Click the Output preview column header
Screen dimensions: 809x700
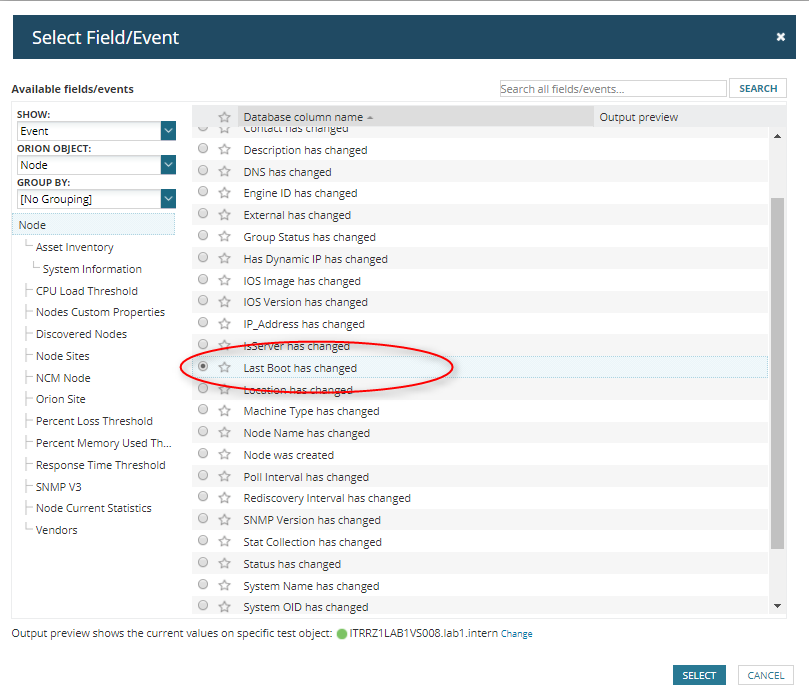(689, 117)
